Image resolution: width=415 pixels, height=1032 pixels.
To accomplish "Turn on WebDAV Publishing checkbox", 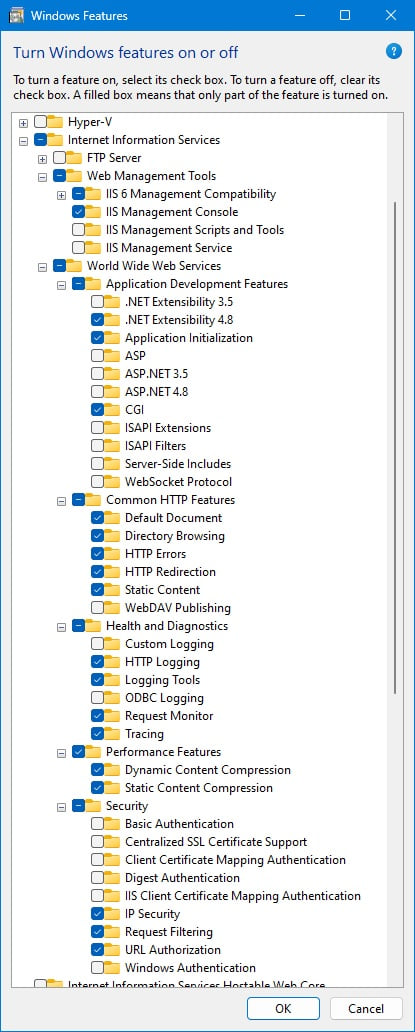I will pos(97,607).
